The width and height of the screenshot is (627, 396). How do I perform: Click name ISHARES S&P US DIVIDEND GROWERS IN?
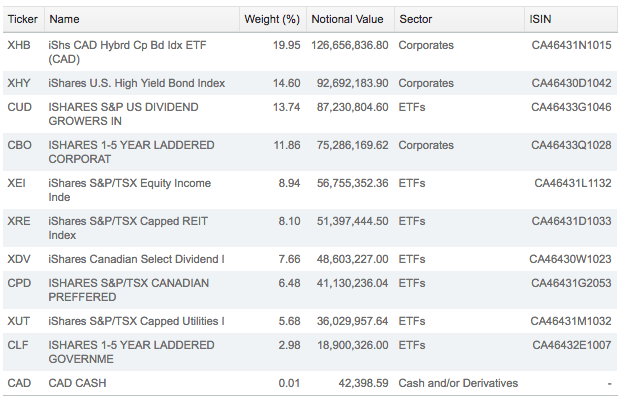tap(123, 114)
